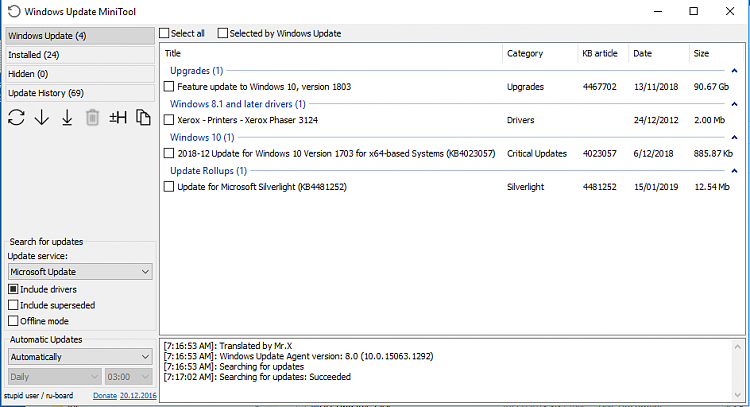The height and width of the screenshot is (407, 750).
Task: Toggle Selected by Windows Update checkbox
Action: [222, 33]
